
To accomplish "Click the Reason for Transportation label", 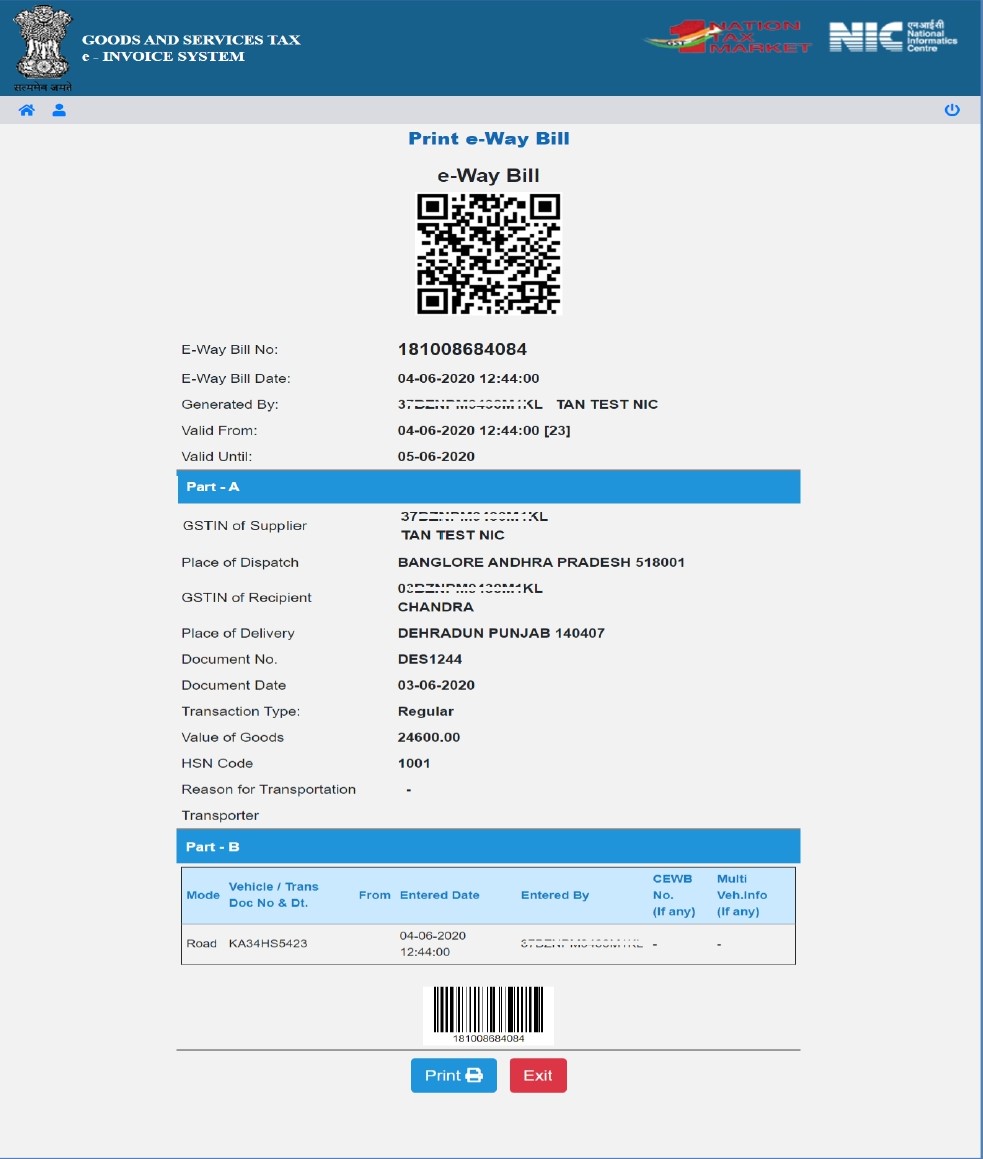I will (268, 789).
